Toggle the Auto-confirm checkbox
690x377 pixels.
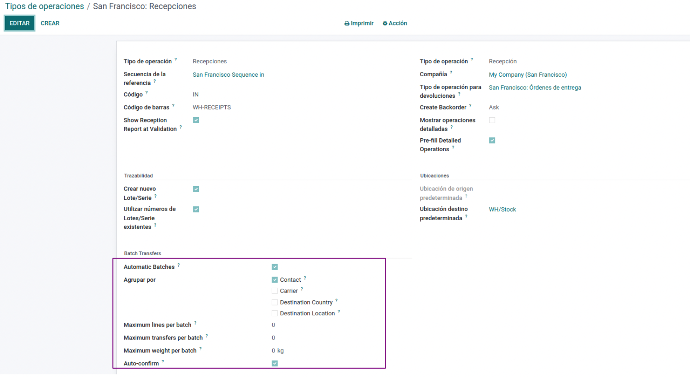tap(275, 363)
